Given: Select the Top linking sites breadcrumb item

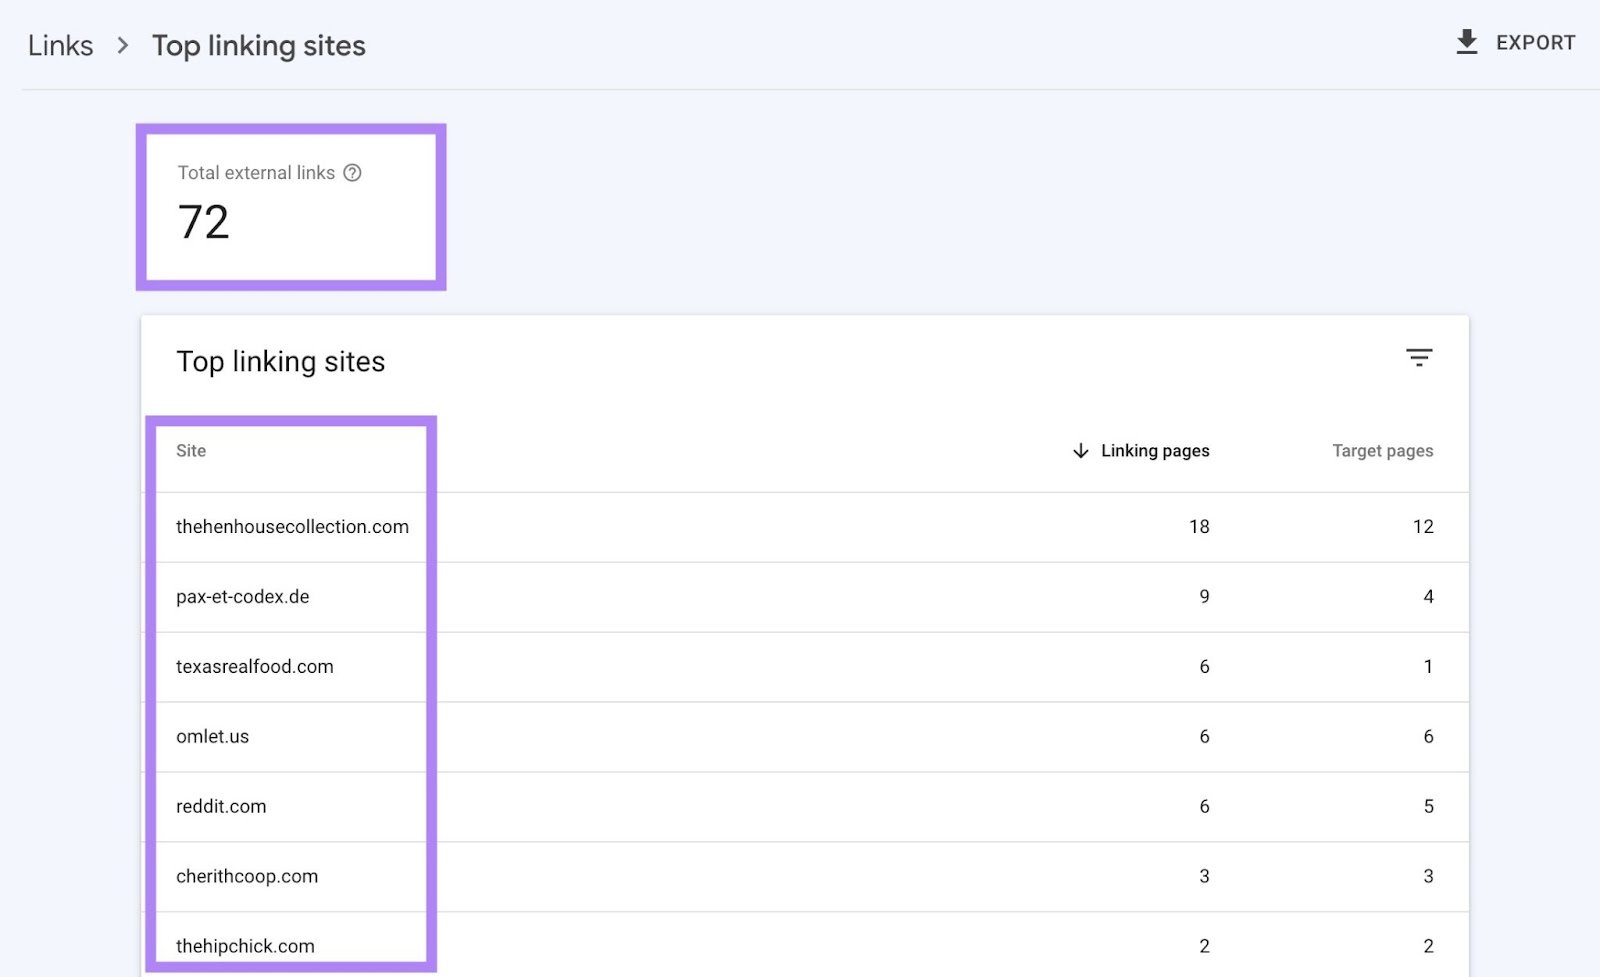Looking at the screenshot, I should tap(258, 45).
